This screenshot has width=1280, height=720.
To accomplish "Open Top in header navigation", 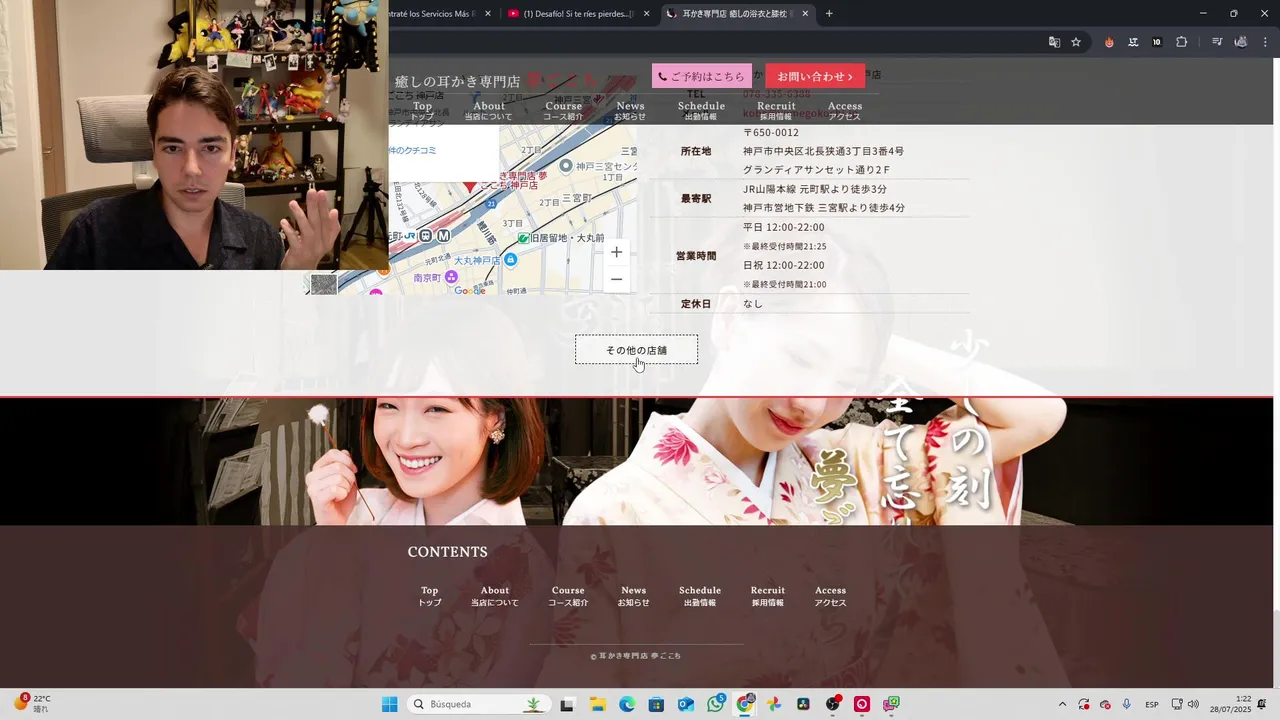I will click(422, 111).
